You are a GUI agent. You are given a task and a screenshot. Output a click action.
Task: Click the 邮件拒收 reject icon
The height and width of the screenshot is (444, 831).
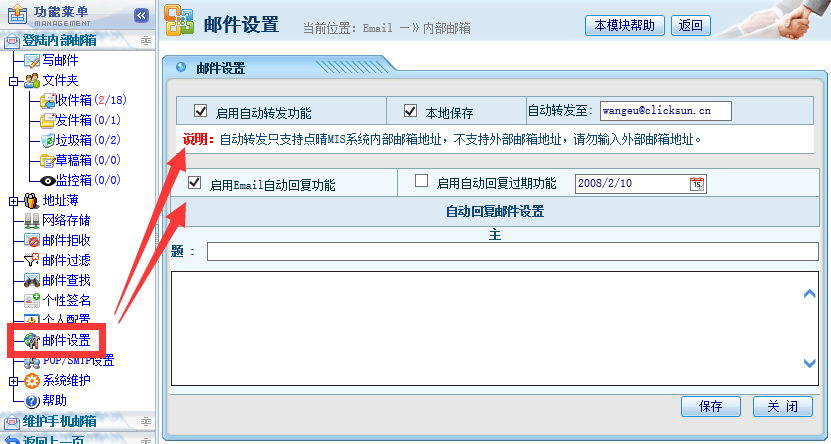(32, 241)
